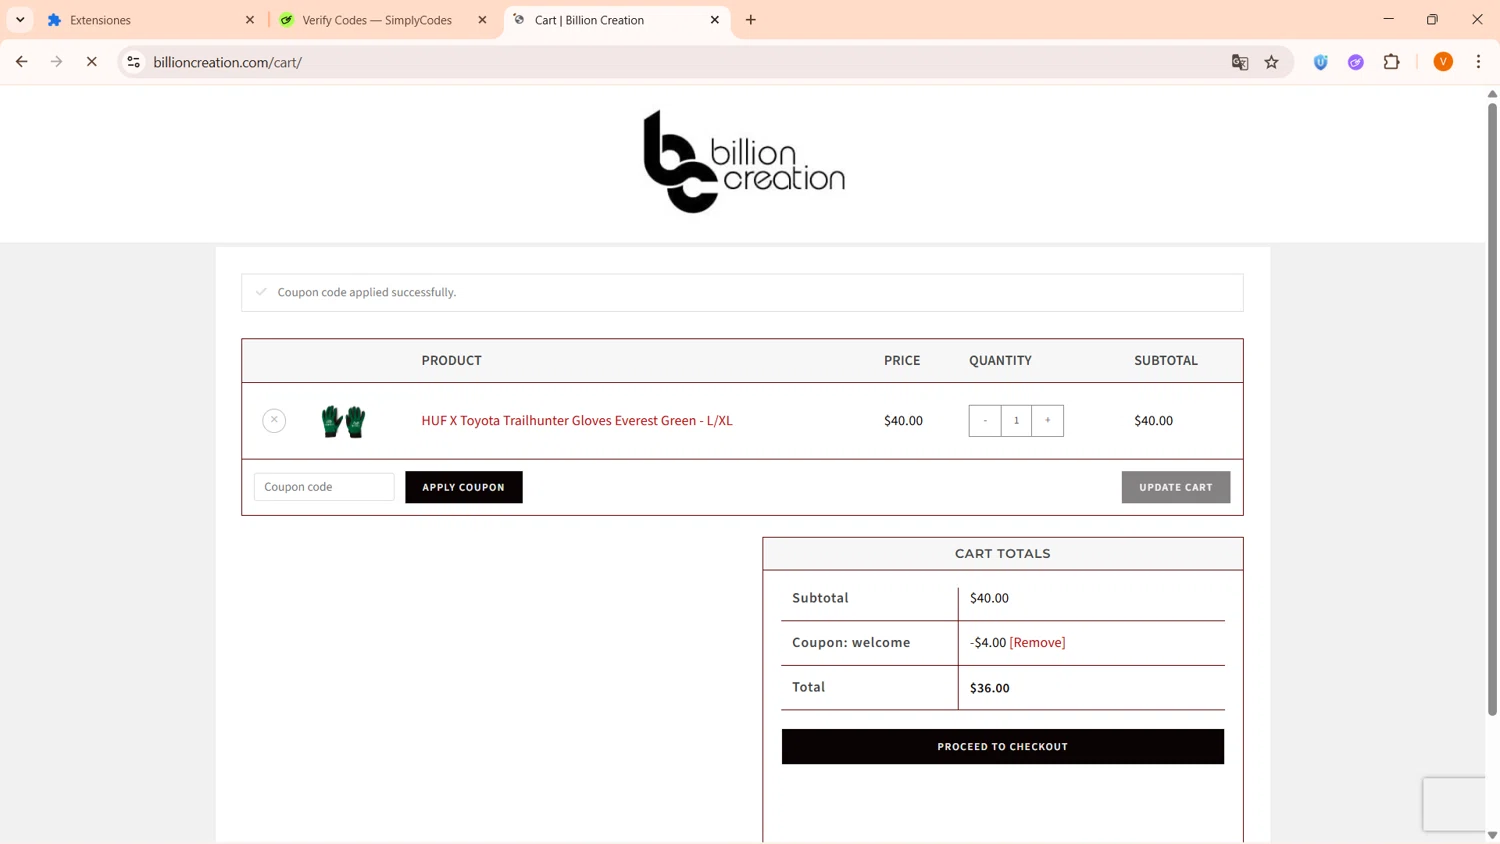Decrease quantity with the minus button
The image size is (1500, 844).
(985, 421)
